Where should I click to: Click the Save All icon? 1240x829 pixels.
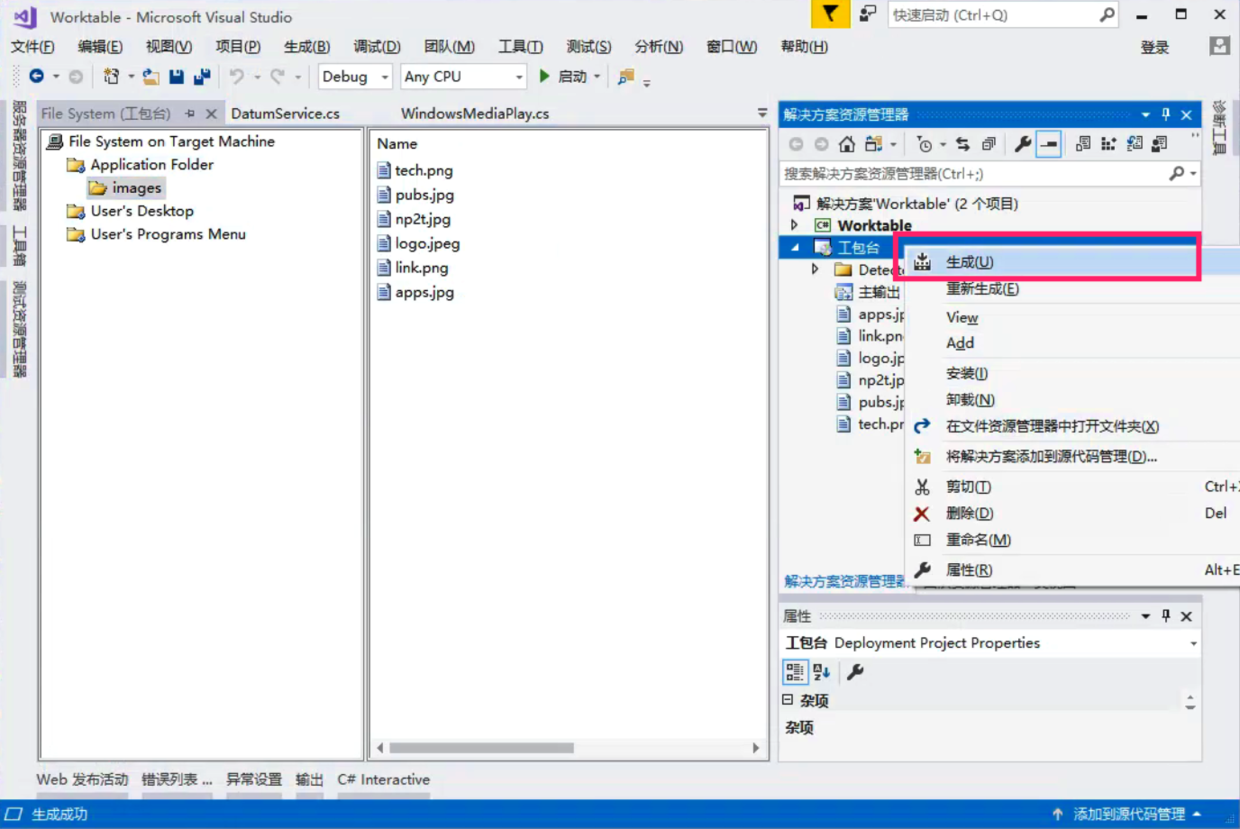[202, 76]
